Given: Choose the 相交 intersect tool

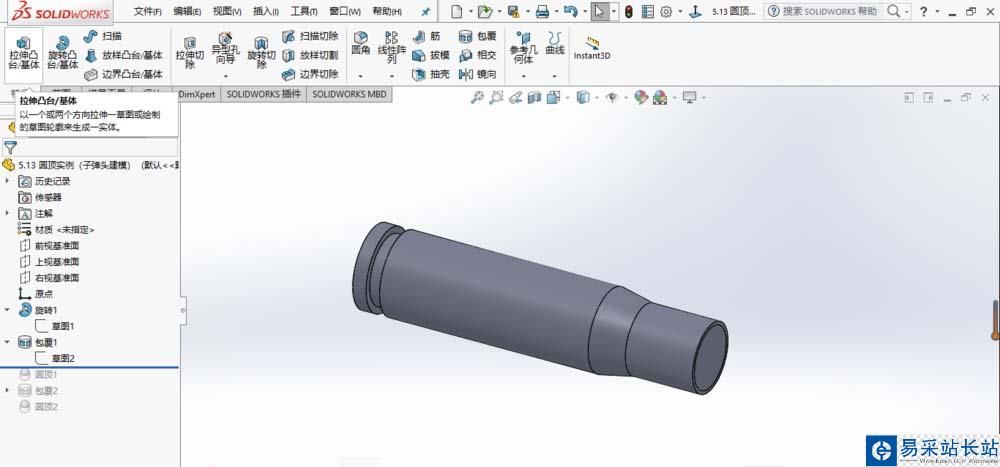Looking at the screenshot, I should click(478, 56).
